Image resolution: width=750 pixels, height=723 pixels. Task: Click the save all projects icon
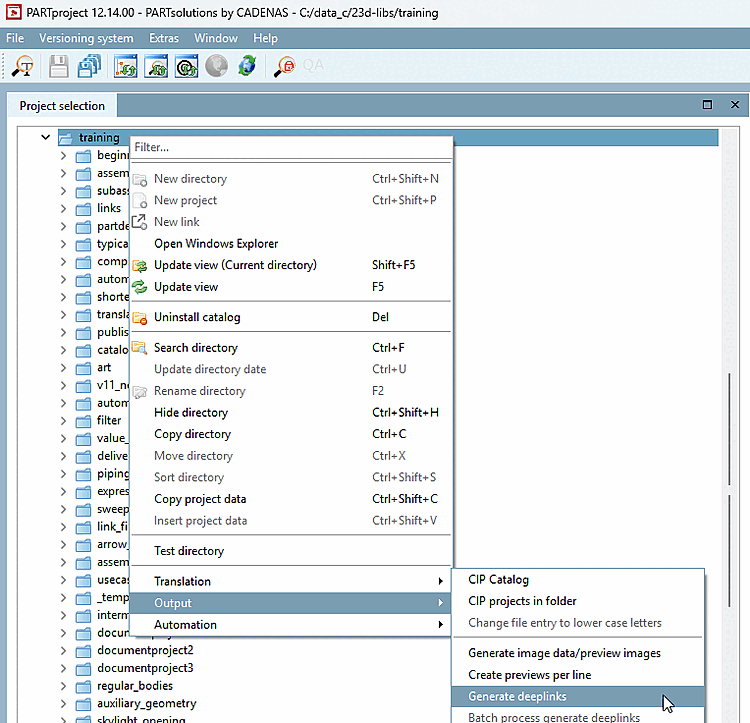click(89, 66)
